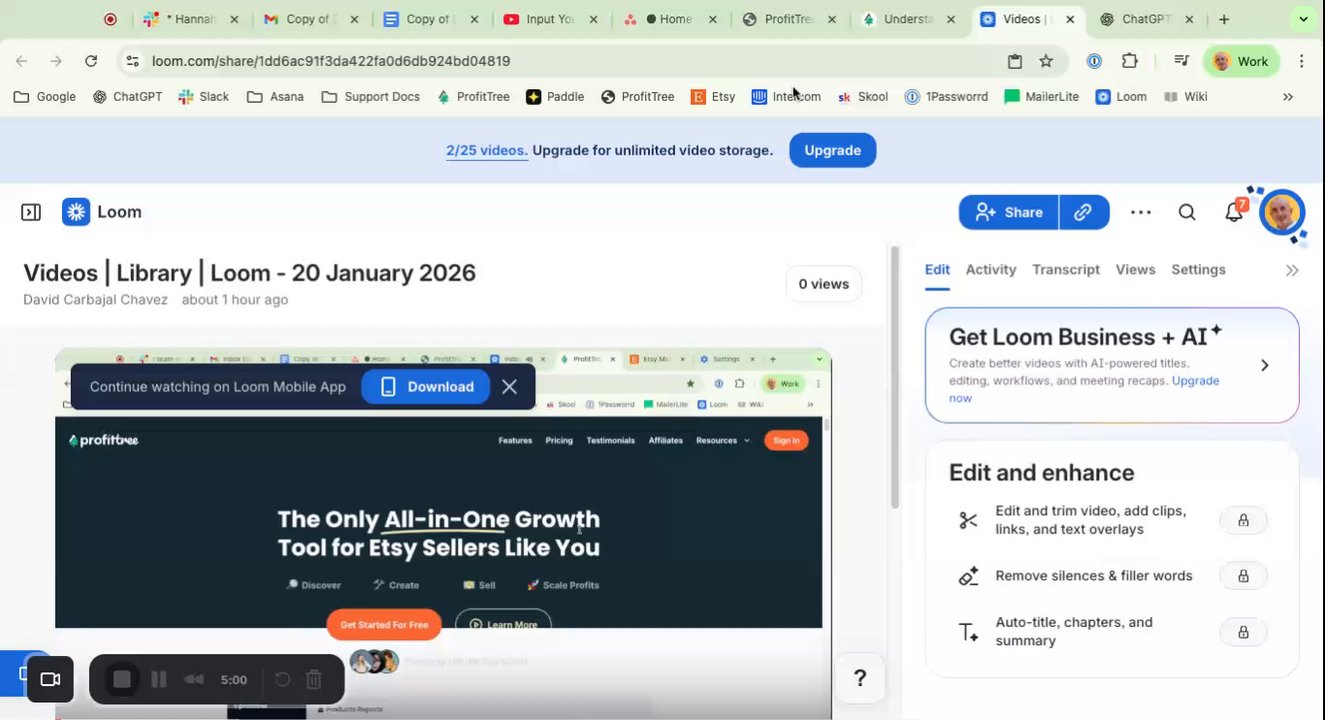Click the camera icon on recorder control
1325x720 pixels.
(x=50, y=680)
